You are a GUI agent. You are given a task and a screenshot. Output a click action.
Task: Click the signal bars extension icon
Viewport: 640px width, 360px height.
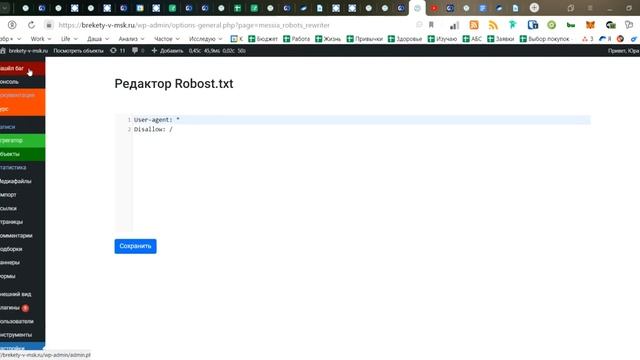tap(454, 26)
